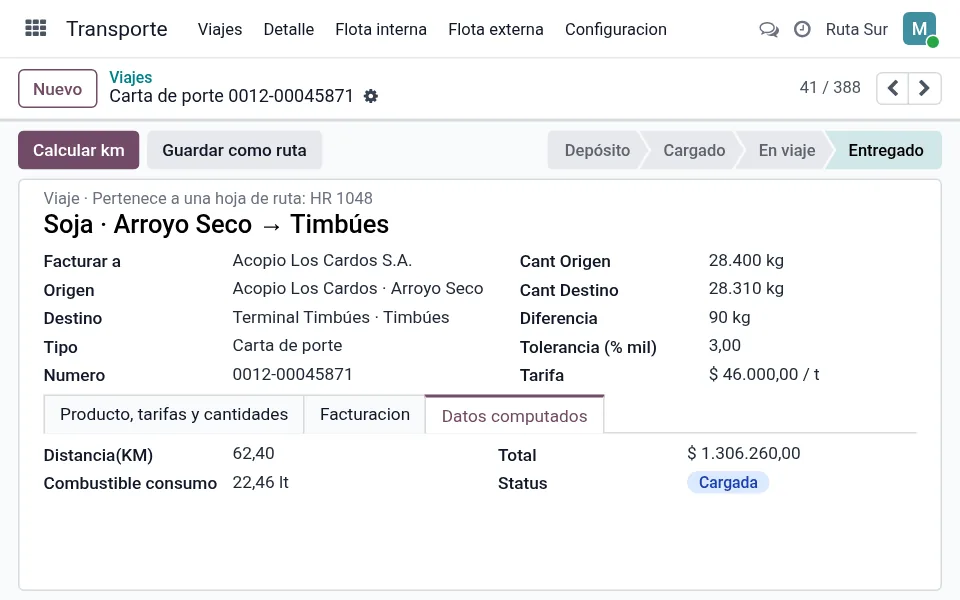
Task: Click the Cargada status badge
Action: (x=728, y=482)
